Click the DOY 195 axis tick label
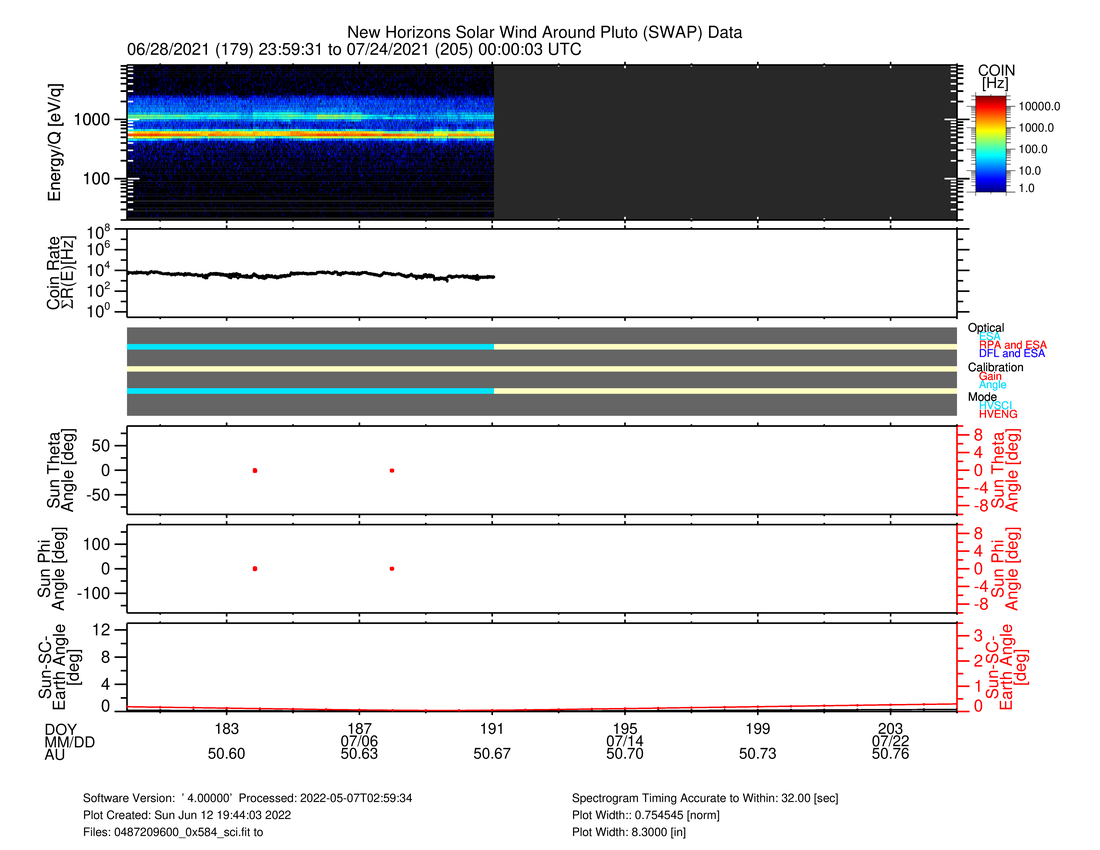 pos(625,728)
